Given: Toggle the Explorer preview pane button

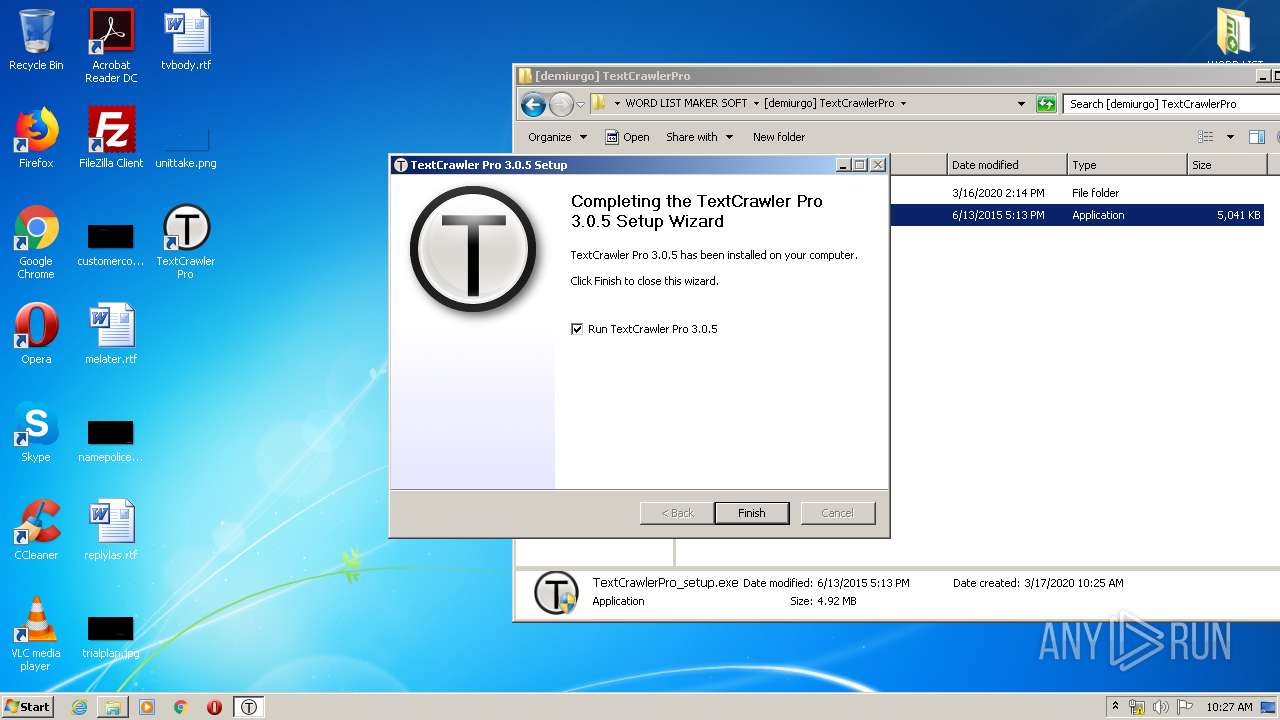Looking at the screenshot, I should [1257, 137].
